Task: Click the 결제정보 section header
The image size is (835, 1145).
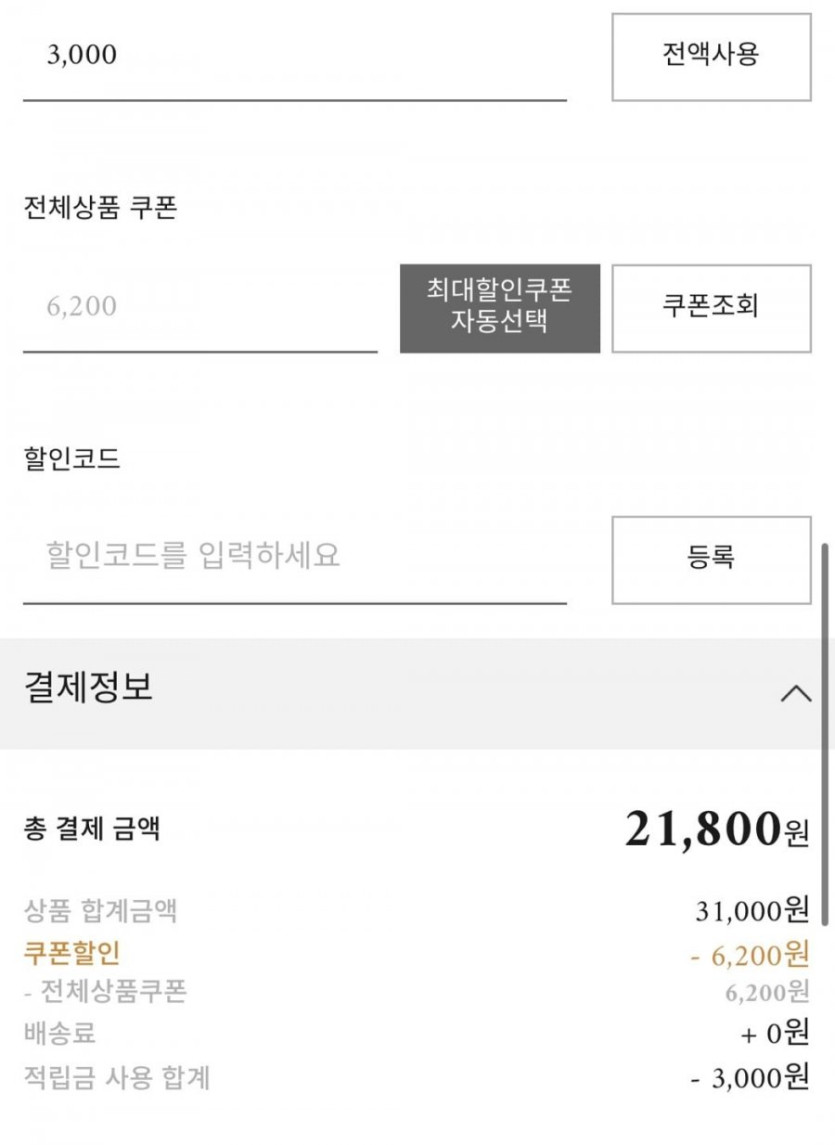Action: (x=88, y=689)
